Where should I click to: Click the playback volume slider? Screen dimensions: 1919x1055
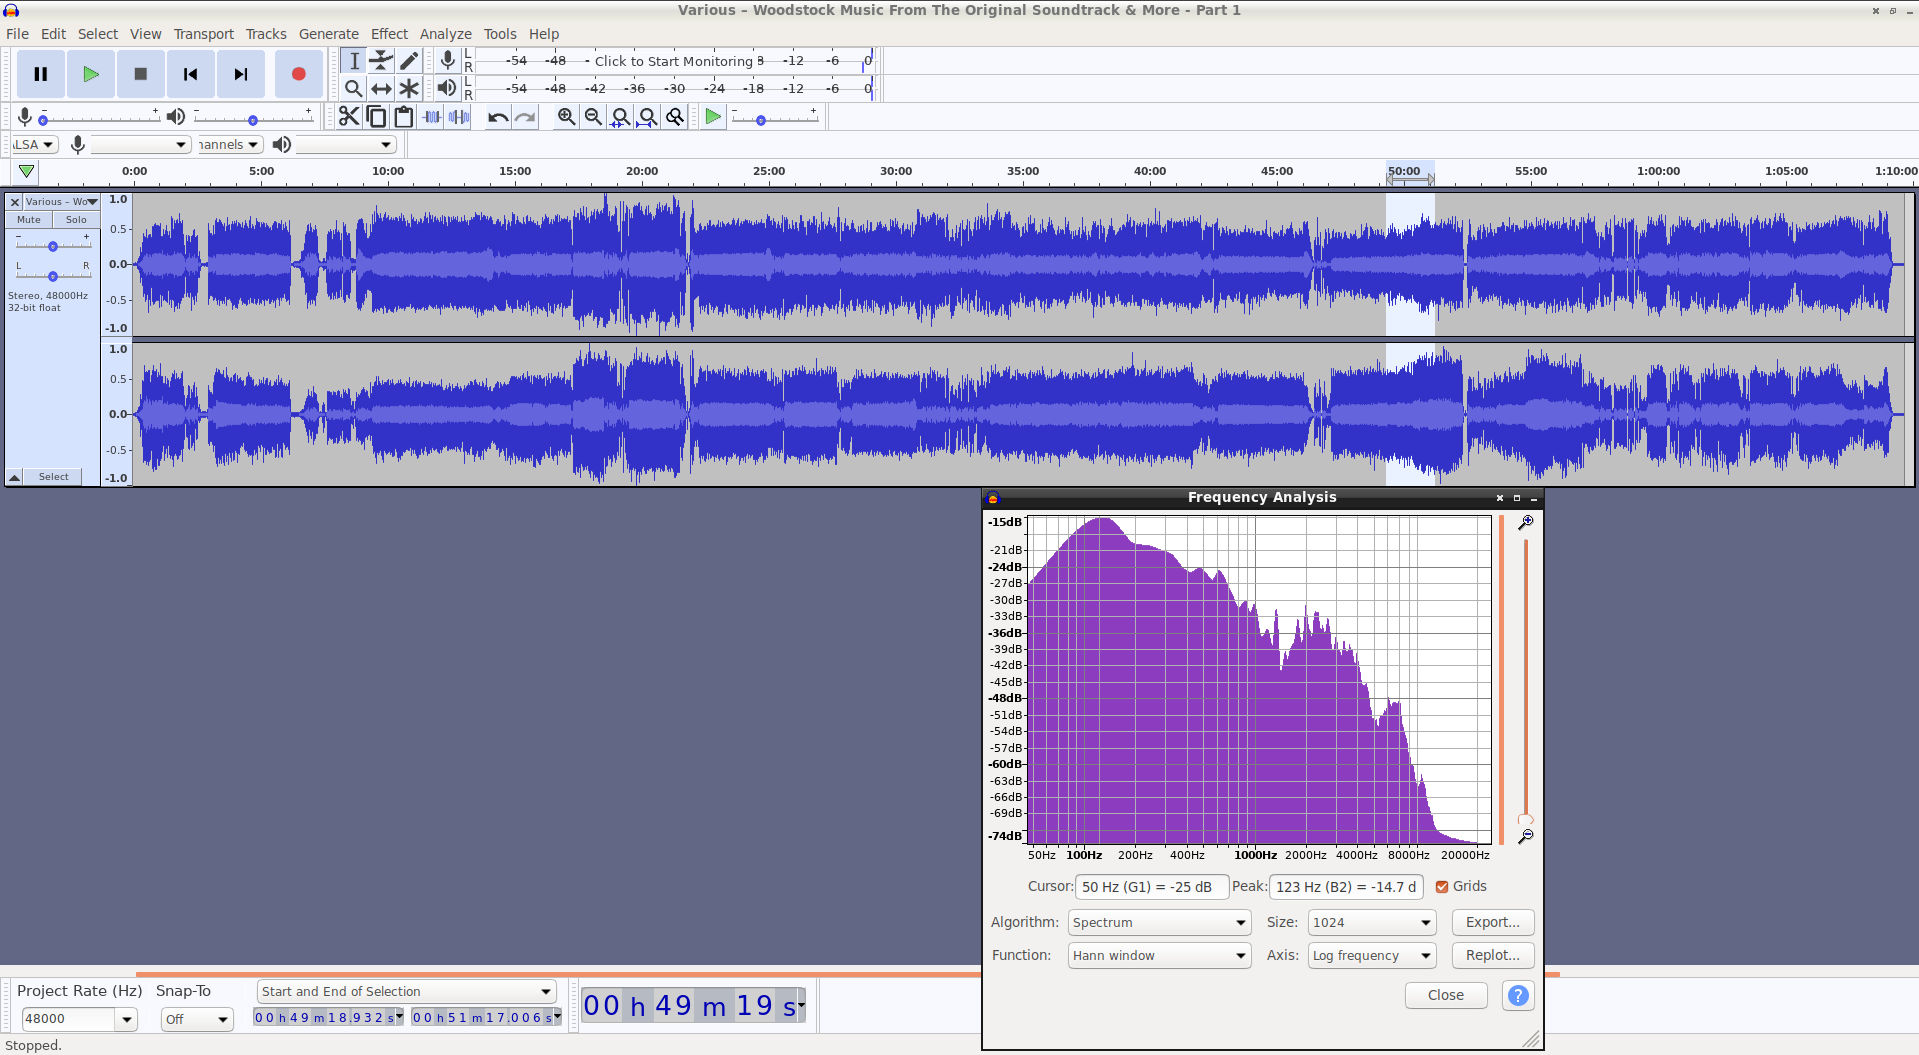point(252,119)
